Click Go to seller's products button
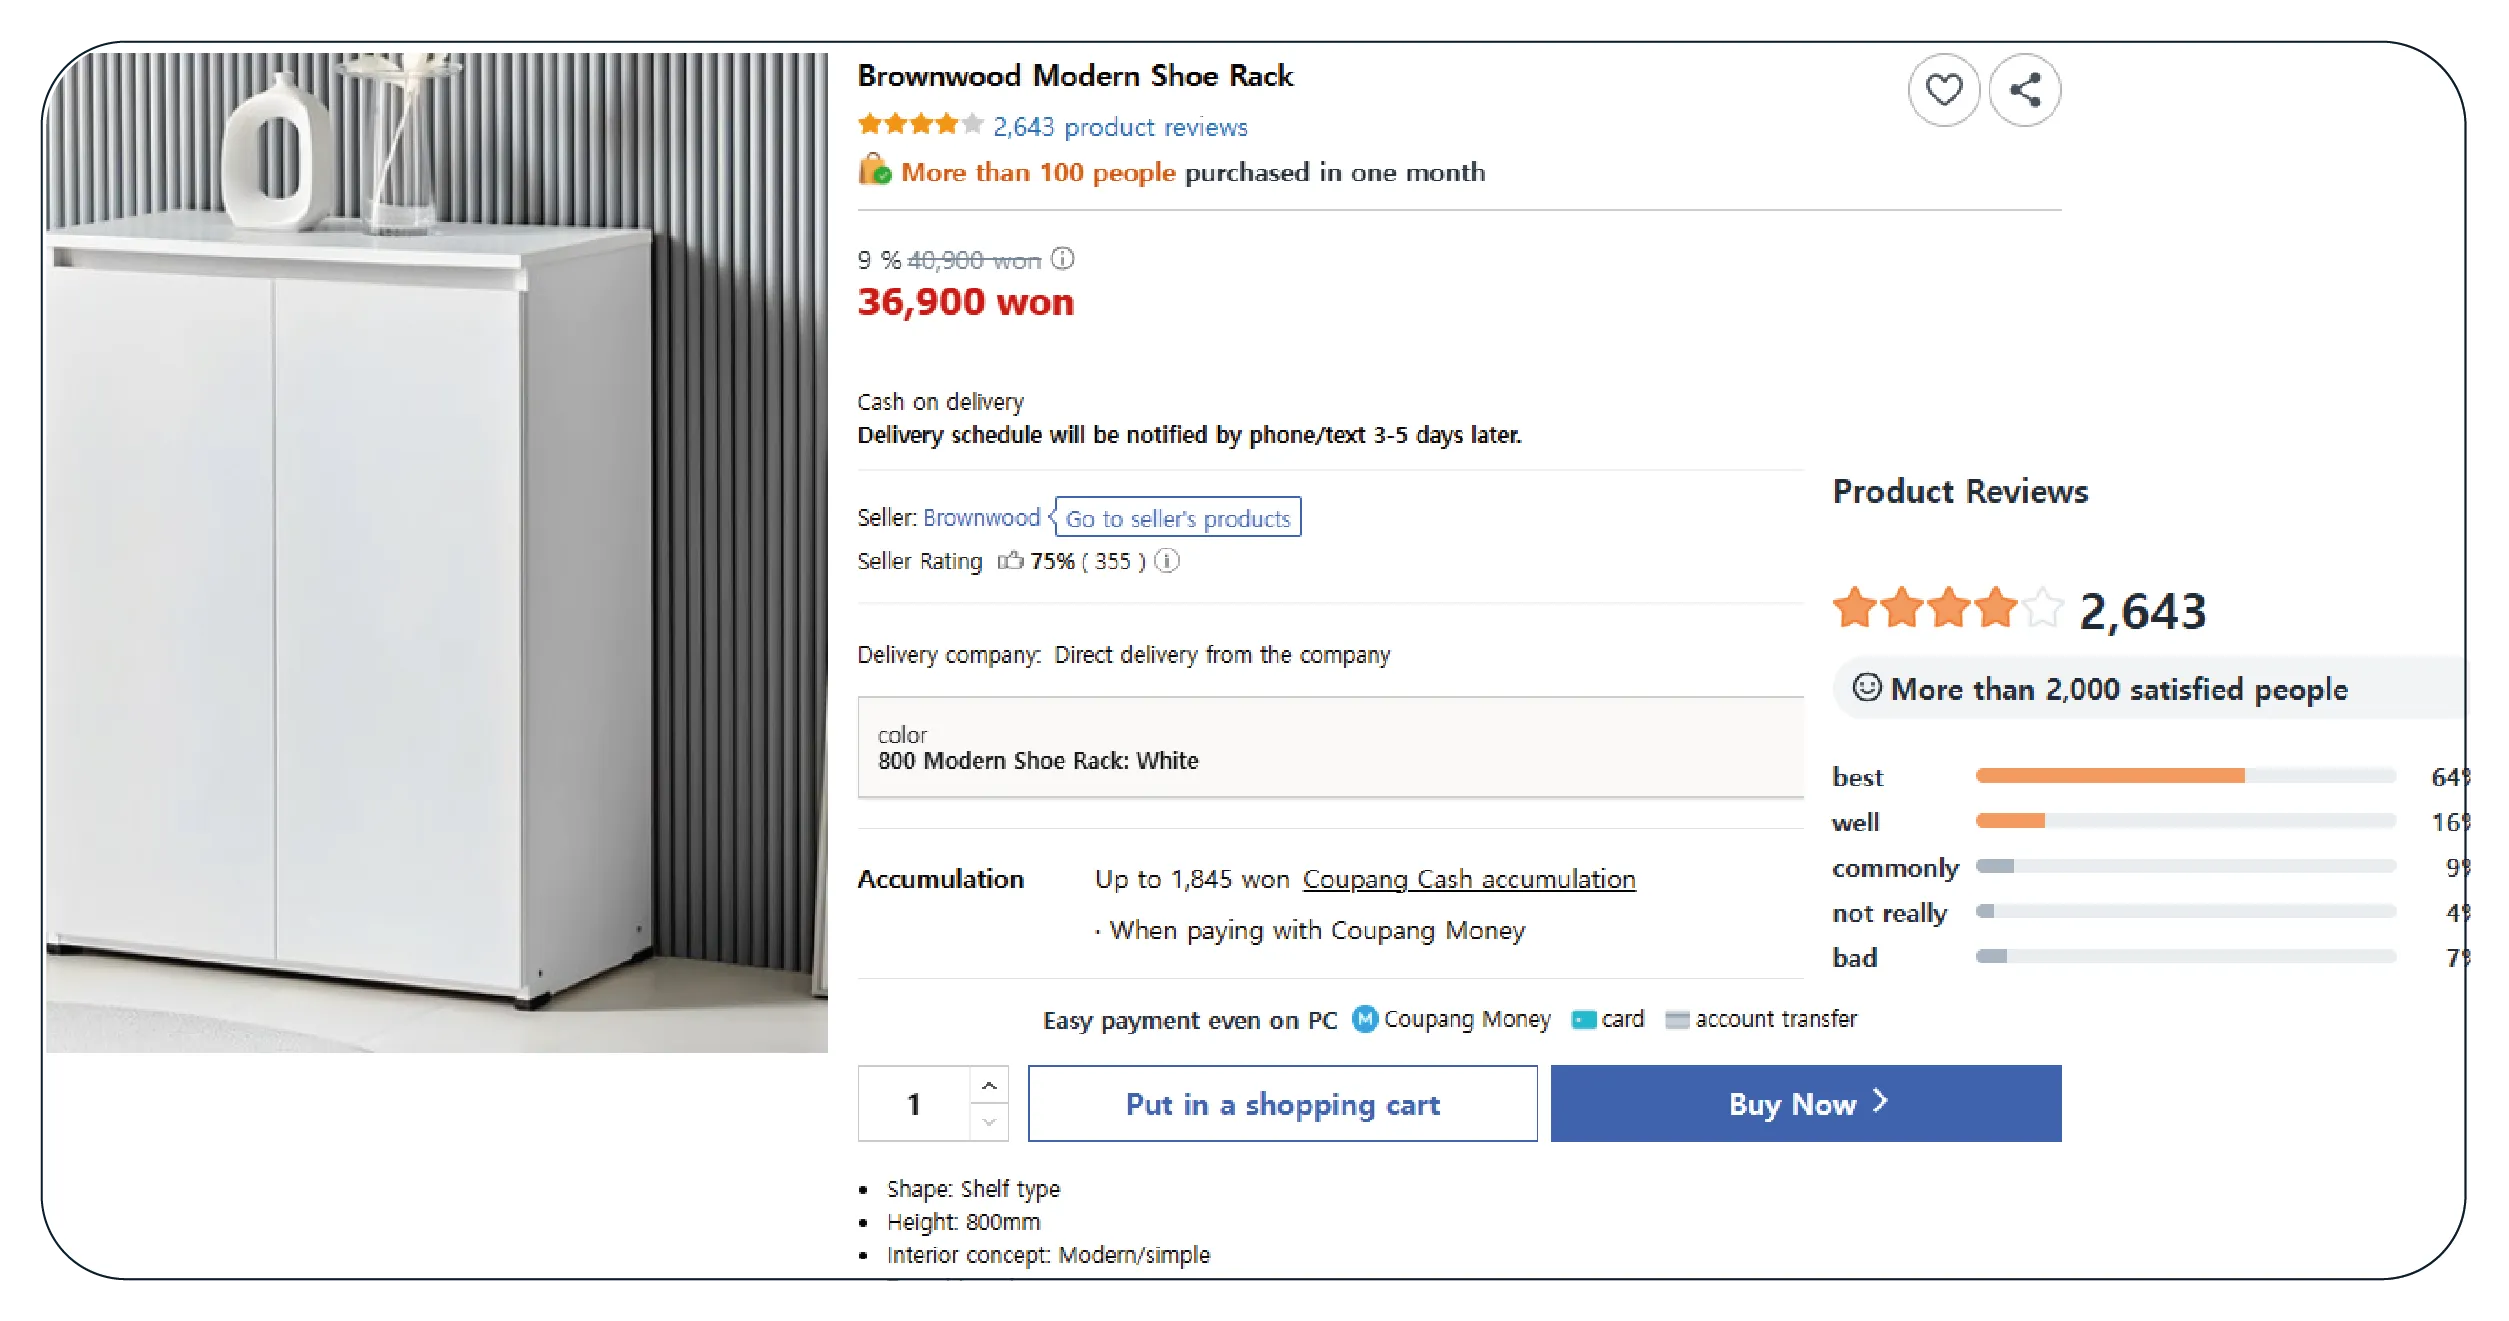Viewport: 2509px width, 1321px height. [1177, 518]
